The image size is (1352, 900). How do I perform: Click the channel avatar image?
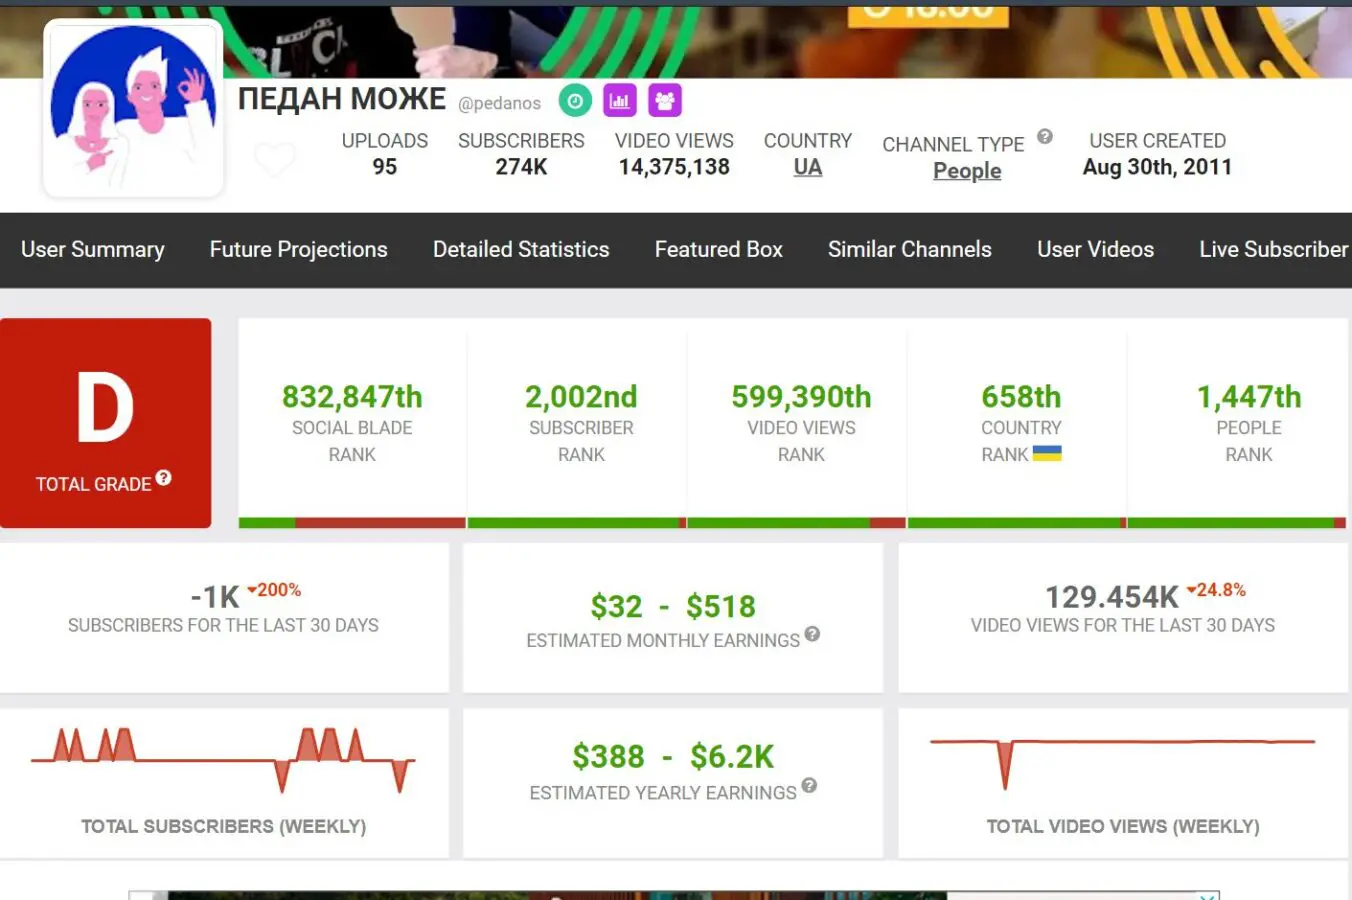point(133,108)
